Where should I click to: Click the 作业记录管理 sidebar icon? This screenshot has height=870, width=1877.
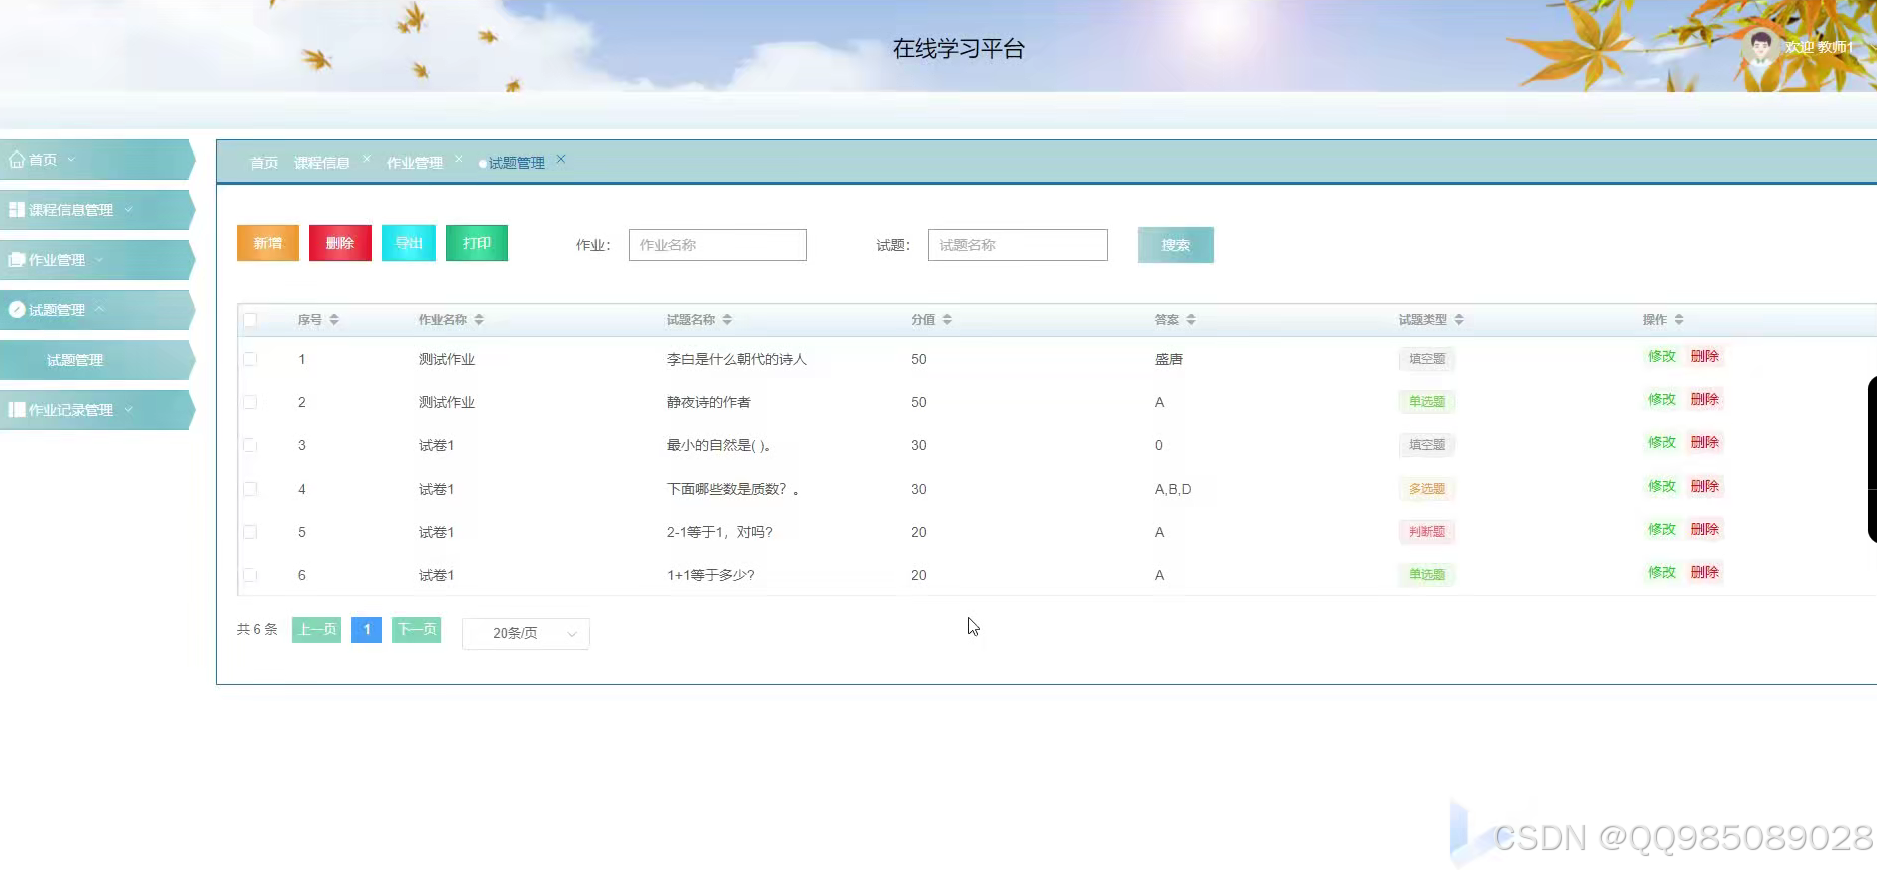point(17,410)
